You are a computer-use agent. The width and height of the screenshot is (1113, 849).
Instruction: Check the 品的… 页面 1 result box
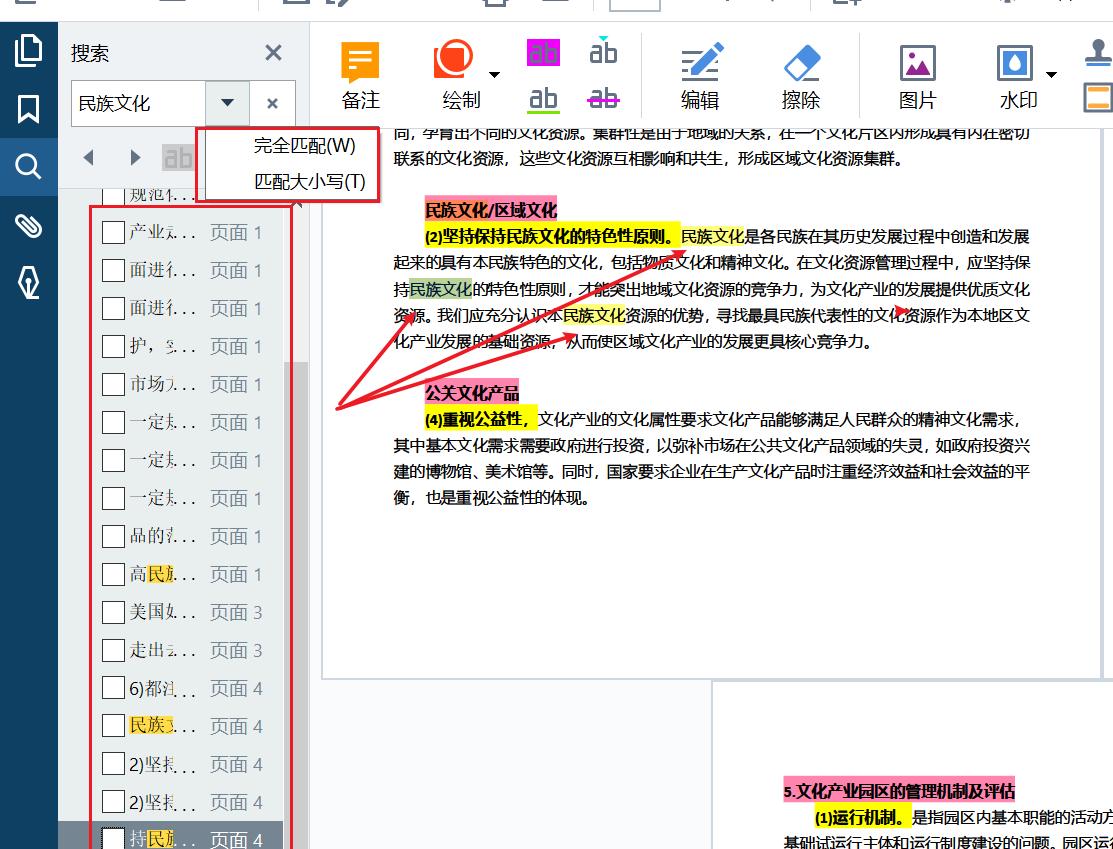(113, 536)
